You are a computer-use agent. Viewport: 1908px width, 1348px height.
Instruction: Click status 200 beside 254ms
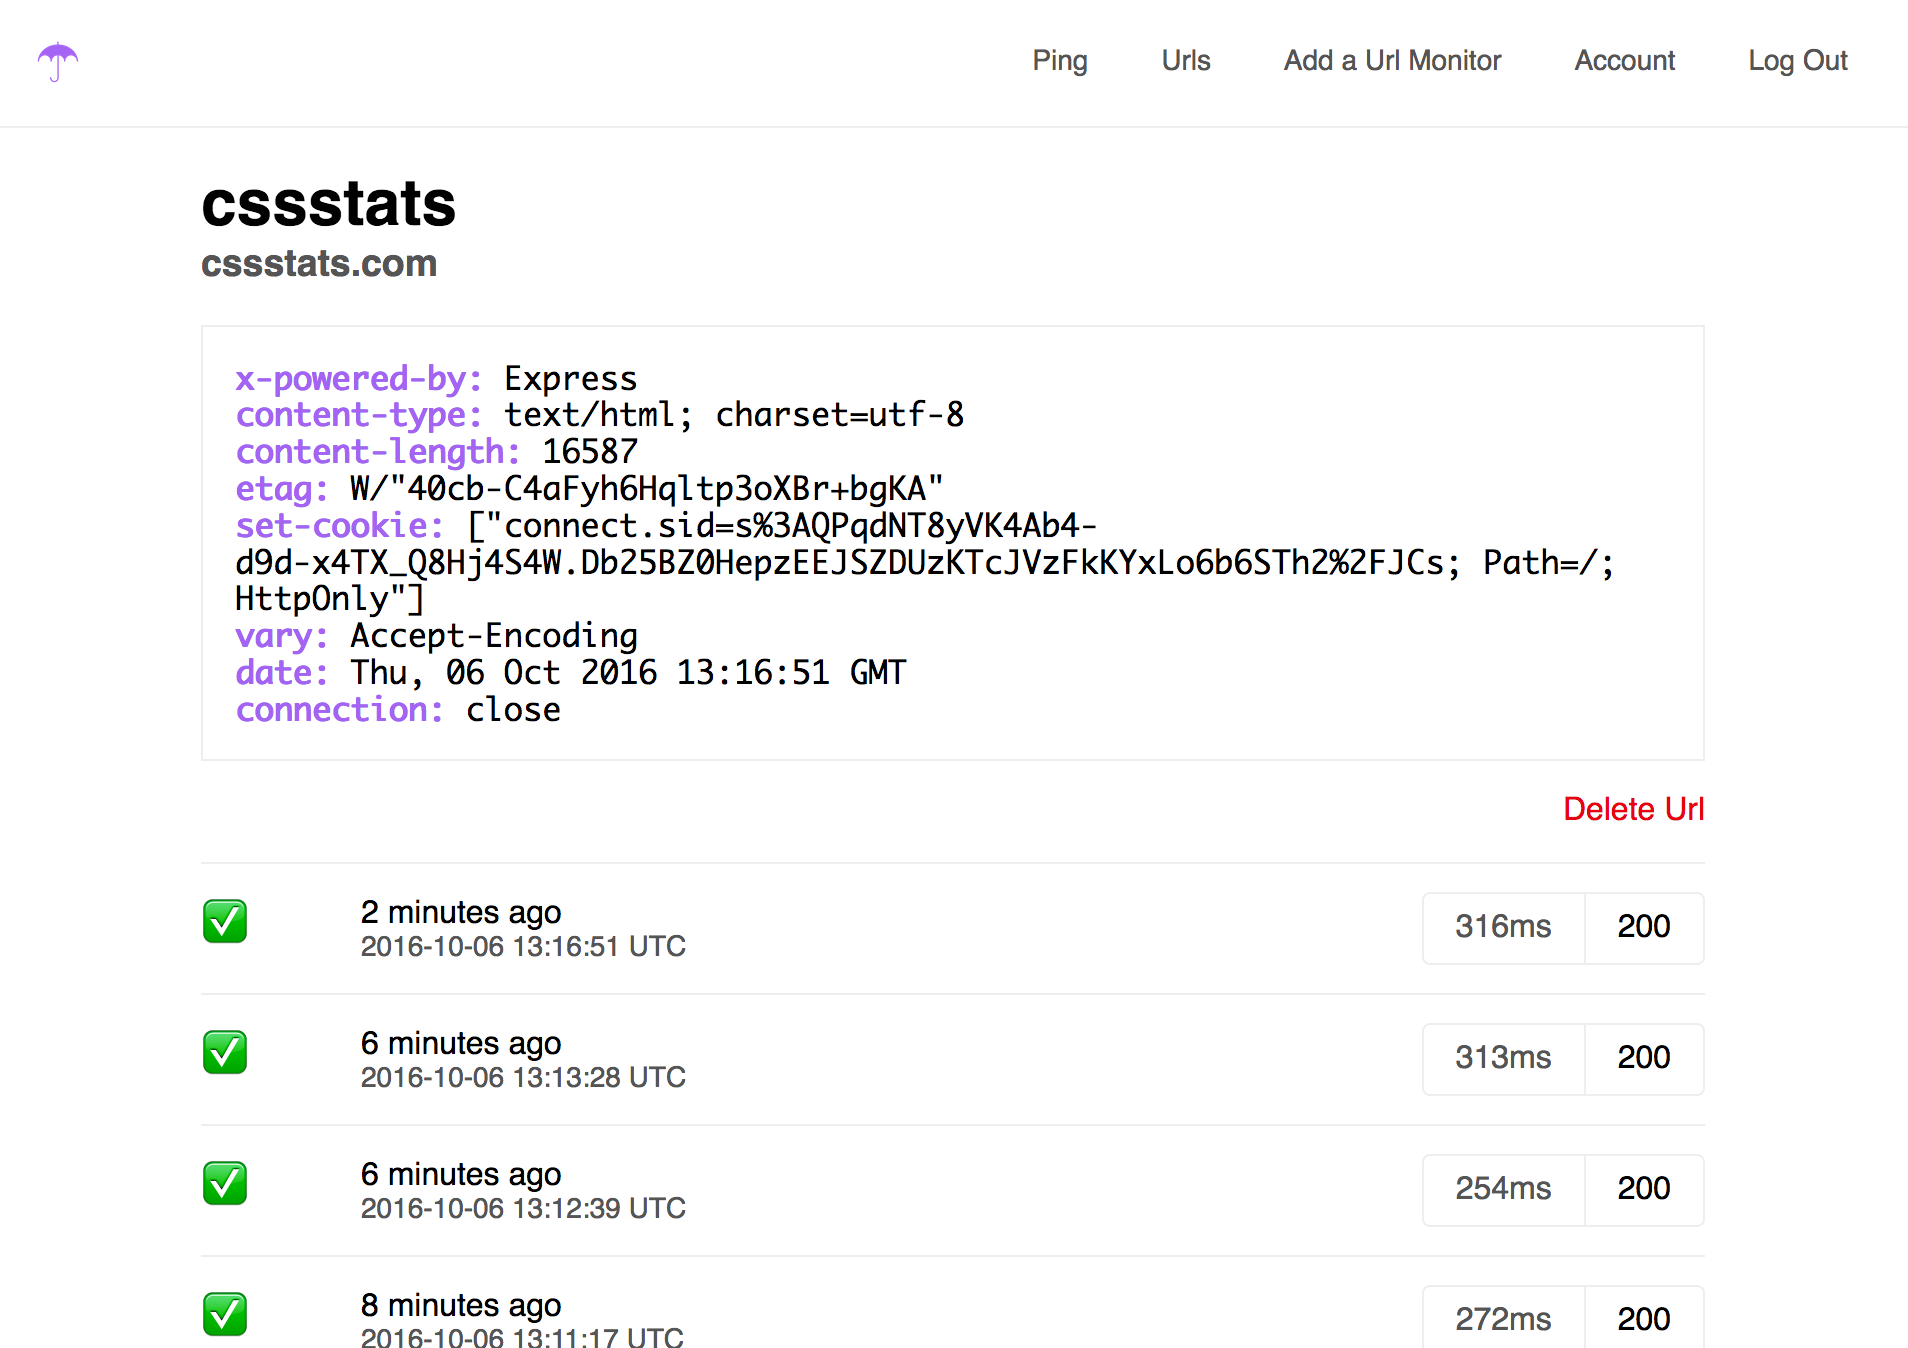click(x=1644, y=1189)
